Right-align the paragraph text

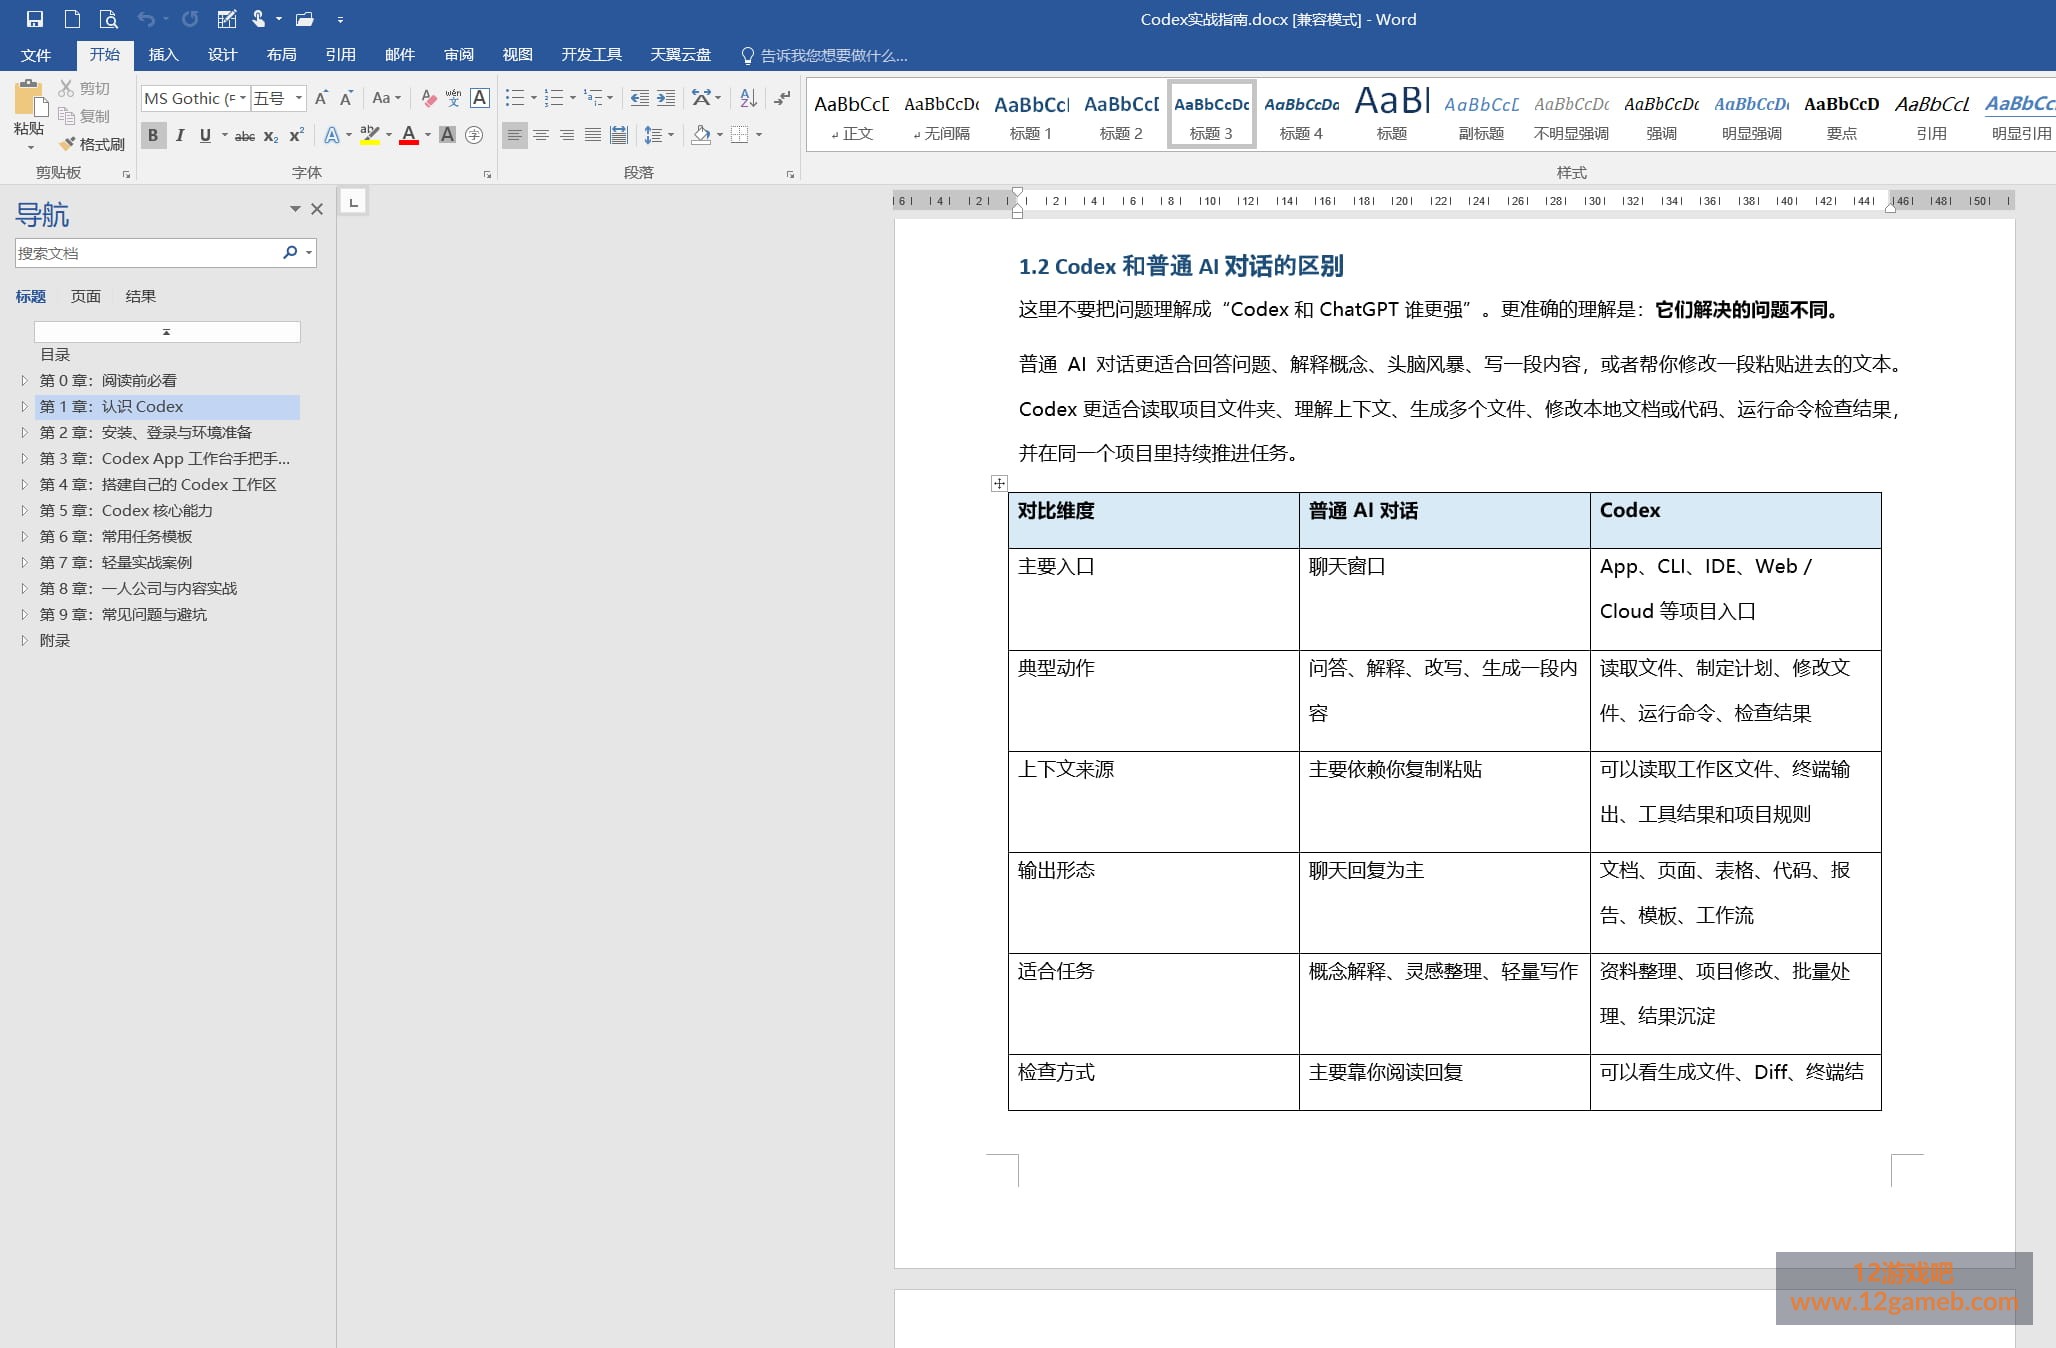567,135
